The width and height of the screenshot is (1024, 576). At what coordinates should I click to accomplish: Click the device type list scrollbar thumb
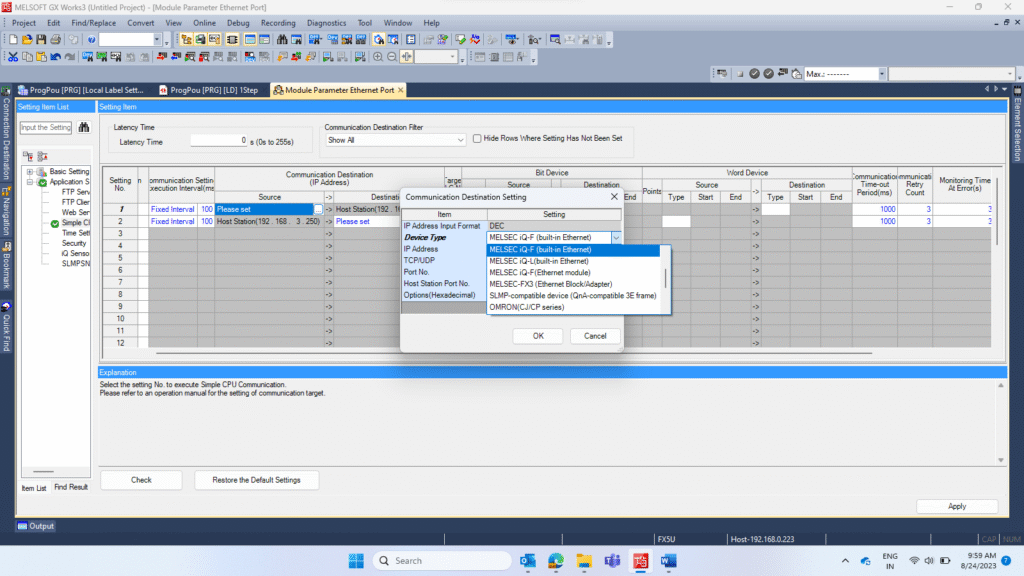(x=665, y=278)
